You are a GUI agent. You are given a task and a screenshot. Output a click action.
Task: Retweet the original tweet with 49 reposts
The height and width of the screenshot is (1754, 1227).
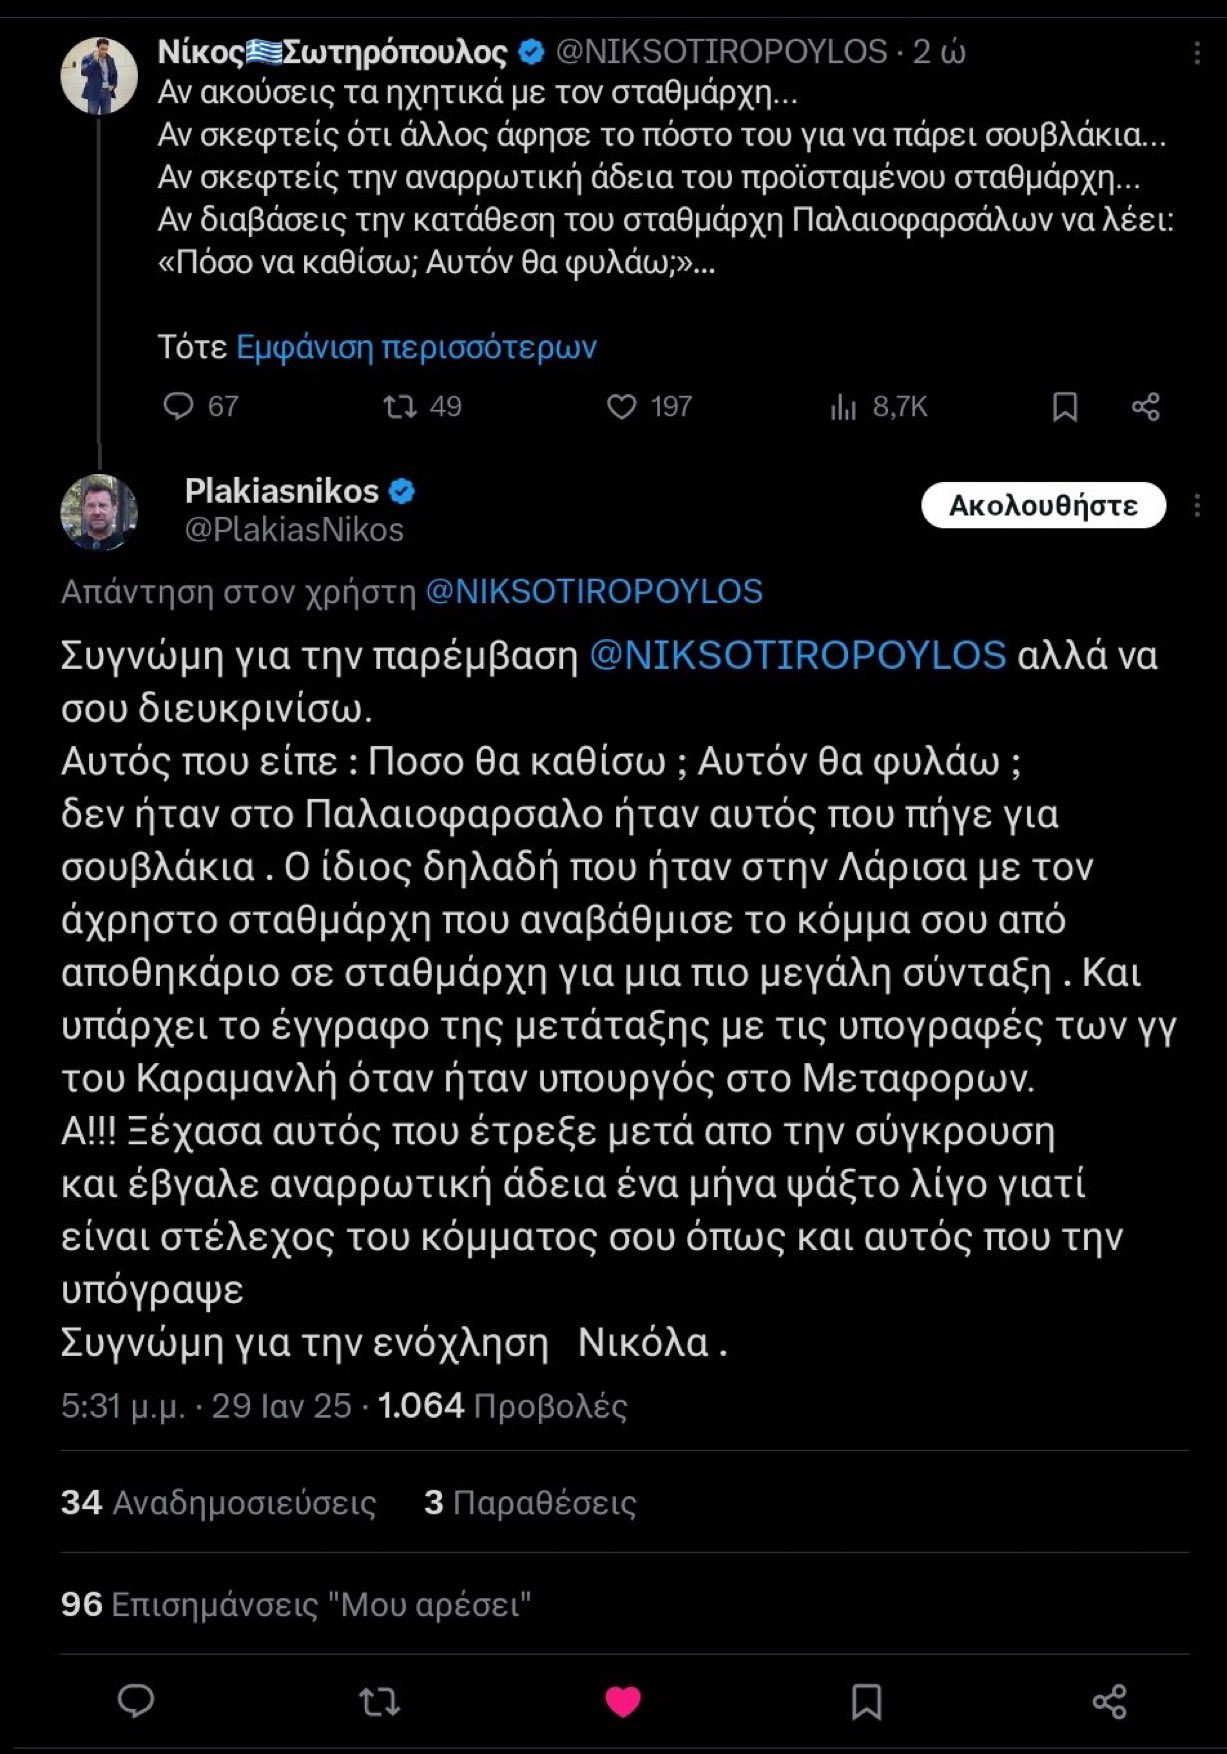400,406
